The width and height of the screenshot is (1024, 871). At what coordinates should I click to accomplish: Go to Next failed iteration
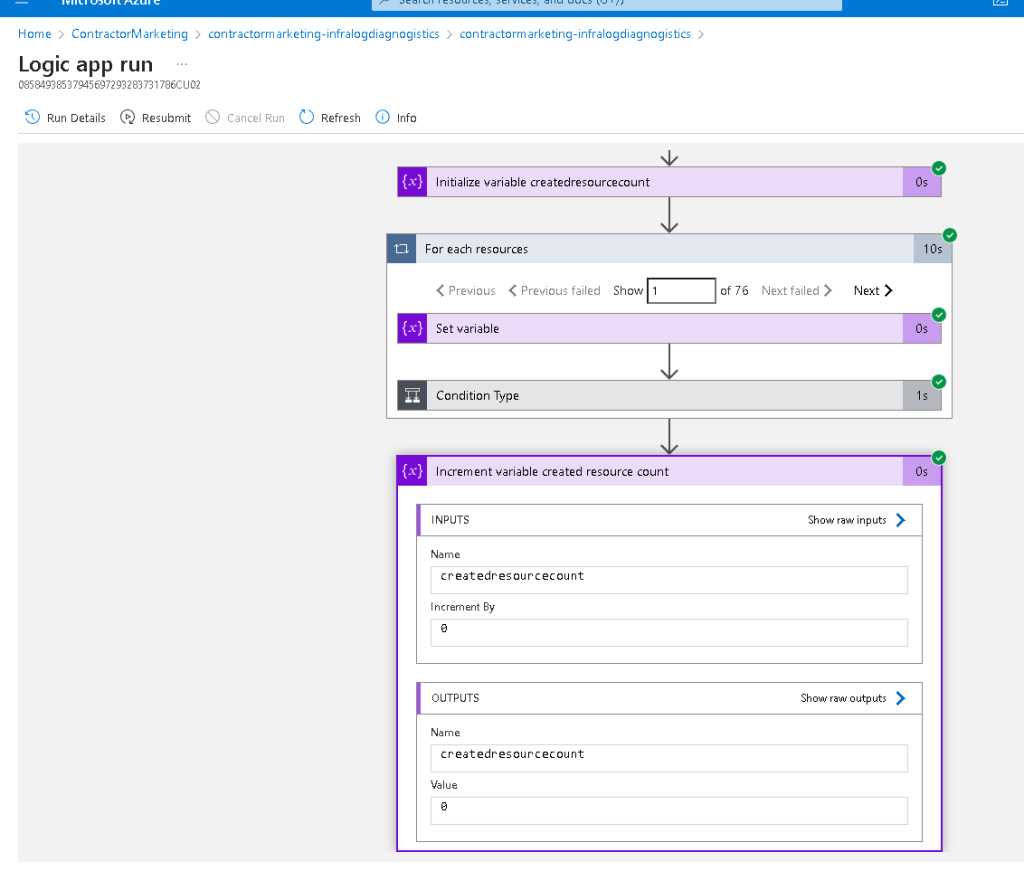[x=797, y=291]
